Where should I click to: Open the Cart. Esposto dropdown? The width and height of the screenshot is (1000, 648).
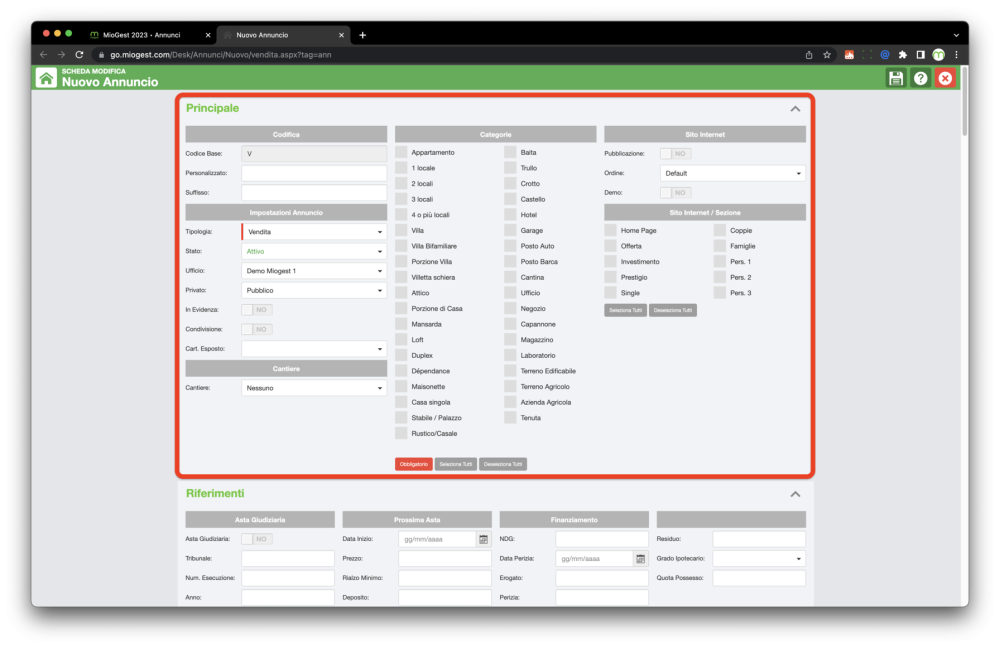314,349
